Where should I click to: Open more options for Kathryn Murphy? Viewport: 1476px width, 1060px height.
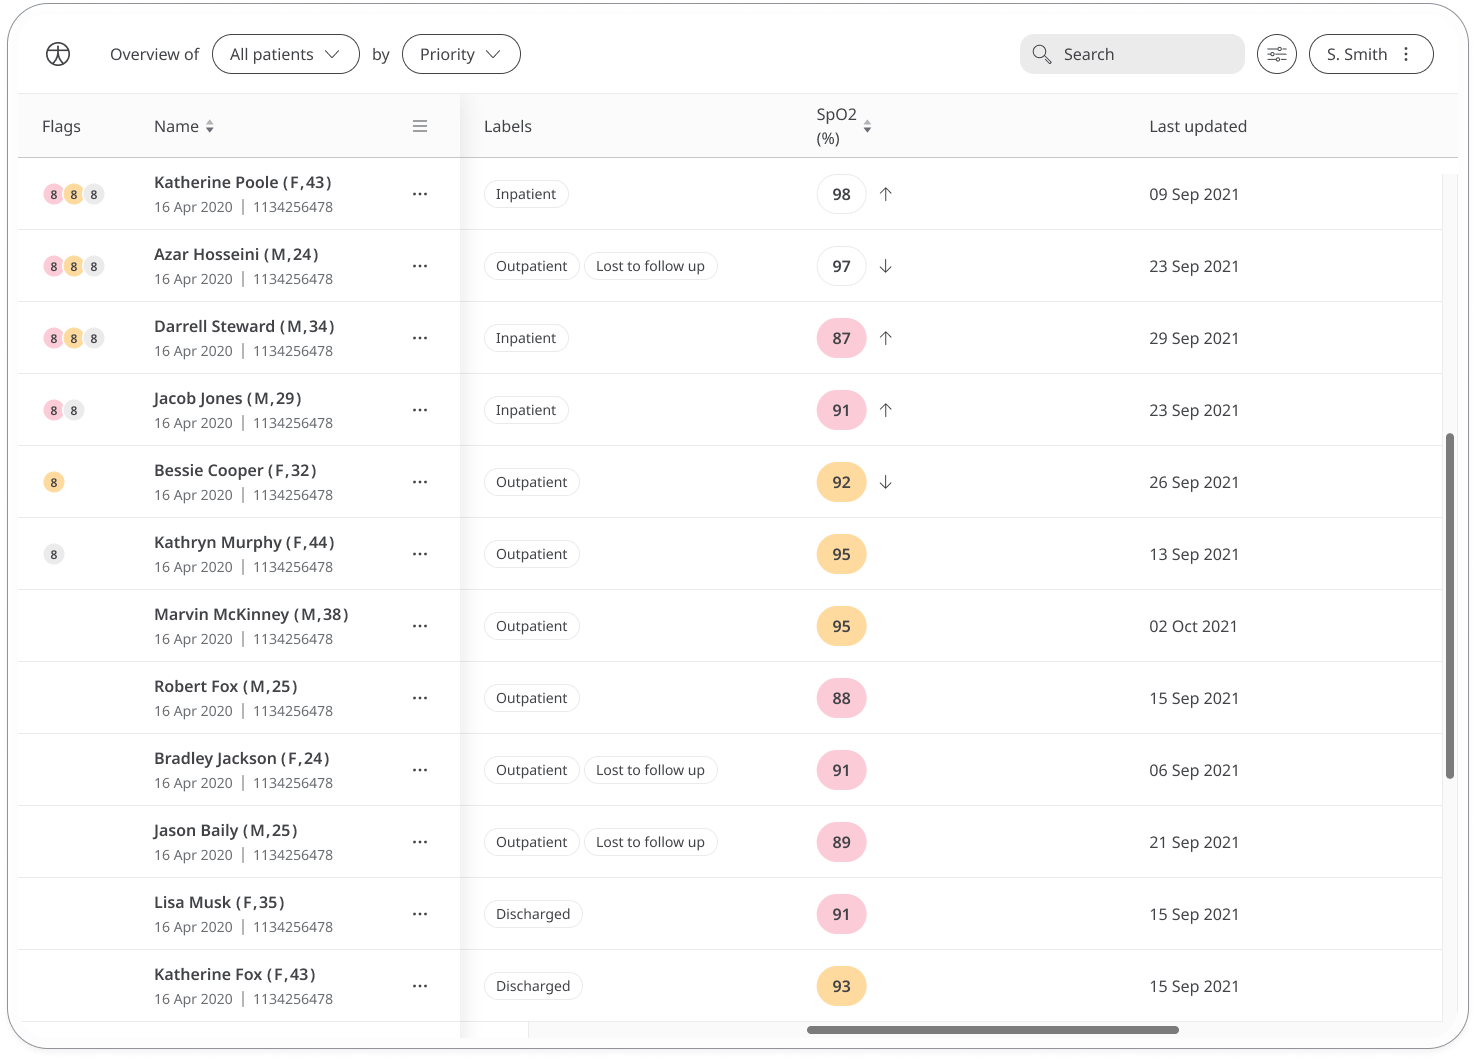[420, 554]
